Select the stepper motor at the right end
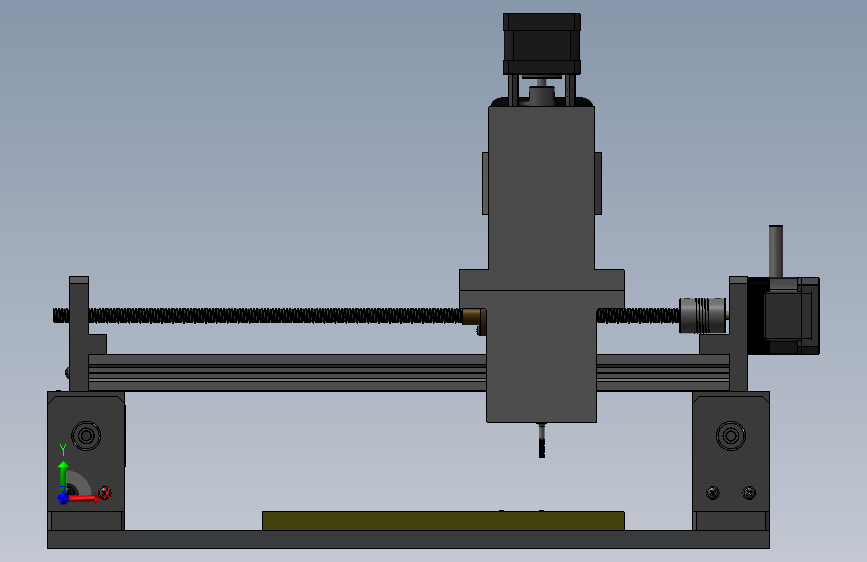 [784, 316]
